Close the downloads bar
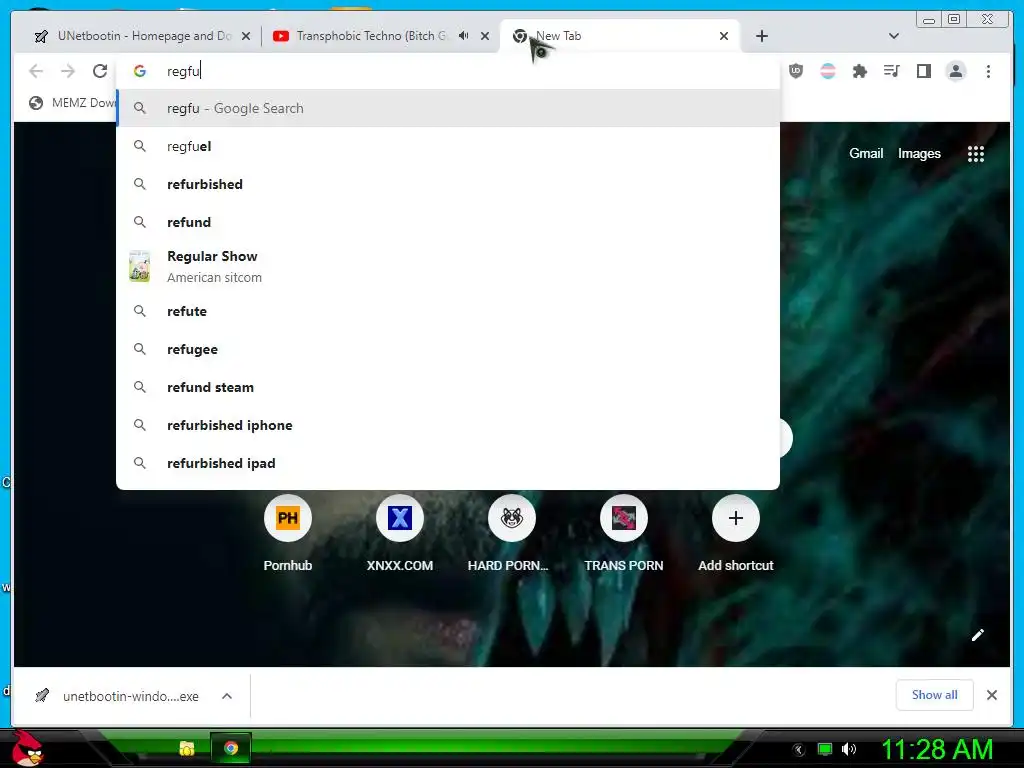The width and height of the screenshot is (1024, 768). (991, 695)
